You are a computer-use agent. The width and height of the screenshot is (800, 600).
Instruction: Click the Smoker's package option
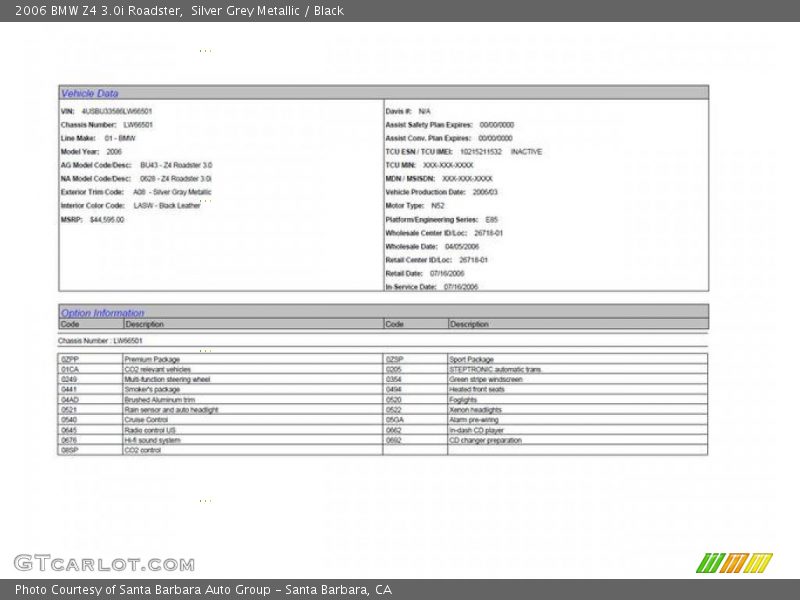152,389
